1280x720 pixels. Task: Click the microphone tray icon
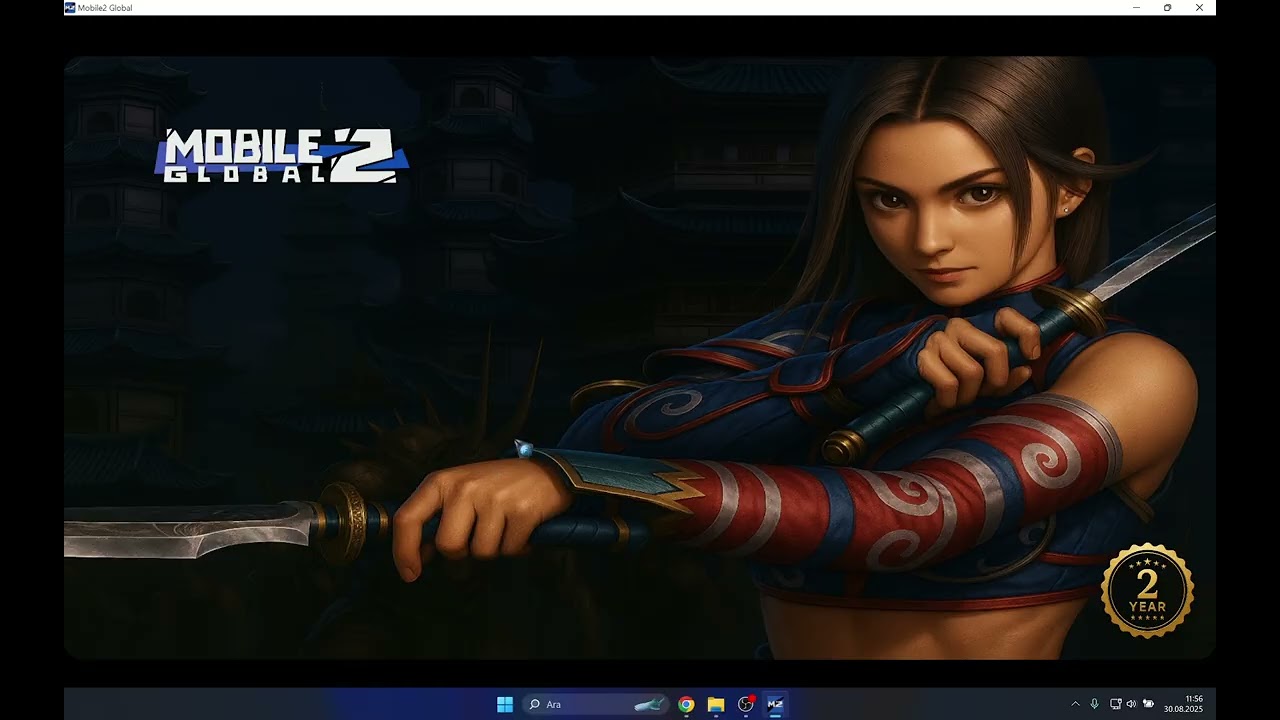(1095, 704)
